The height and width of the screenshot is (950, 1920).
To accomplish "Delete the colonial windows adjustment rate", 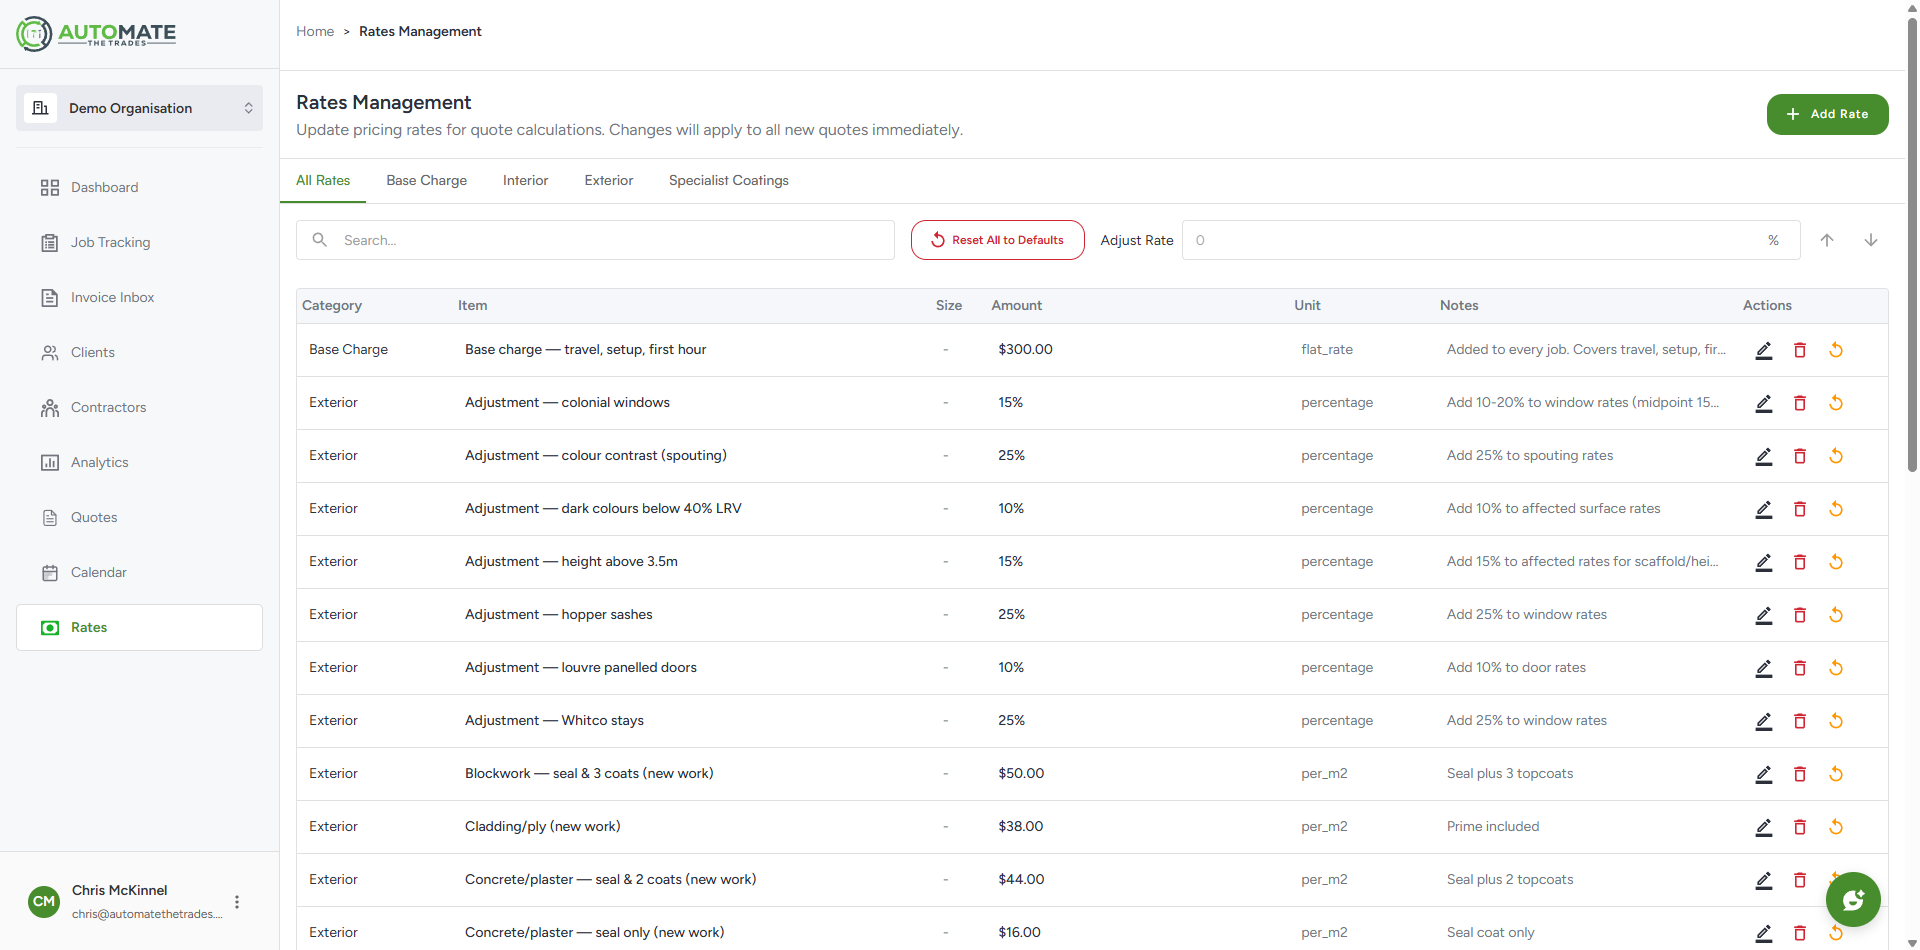I will [1800, 403].
